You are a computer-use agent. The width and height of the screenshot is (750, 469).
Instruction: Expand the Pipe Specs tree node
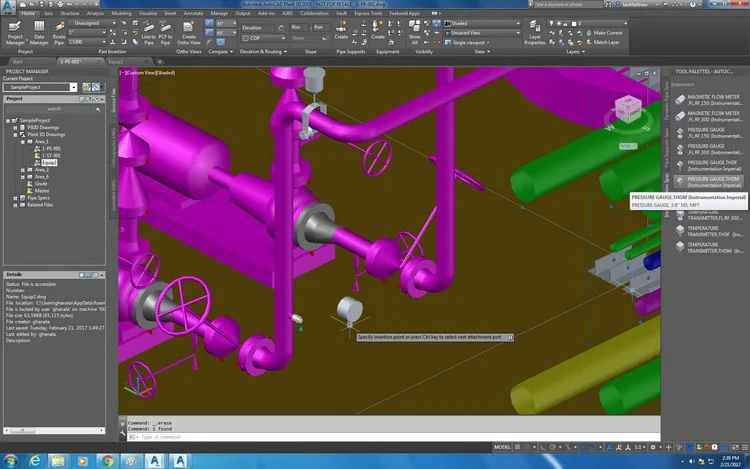click(x=15, y=197)
